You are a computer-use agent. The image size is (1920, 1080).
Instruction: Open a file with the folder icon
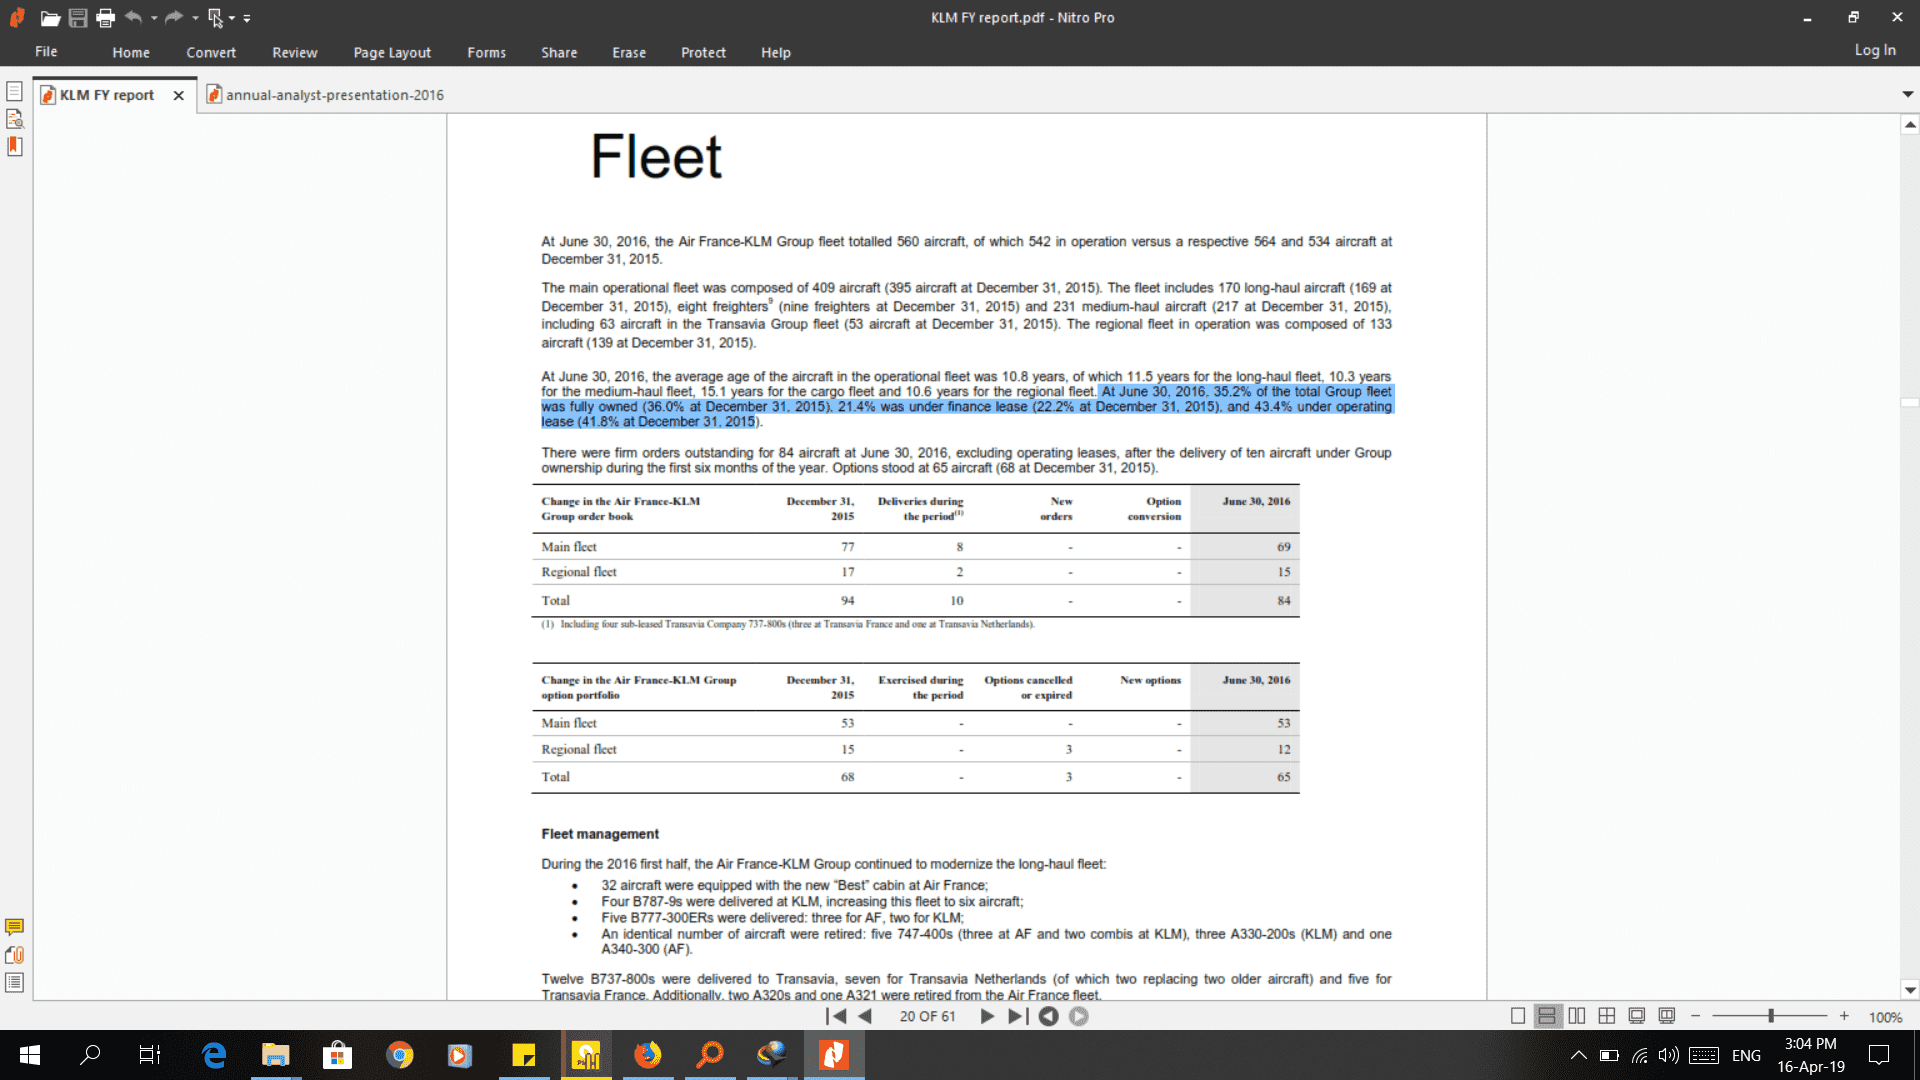pos(50,18)
